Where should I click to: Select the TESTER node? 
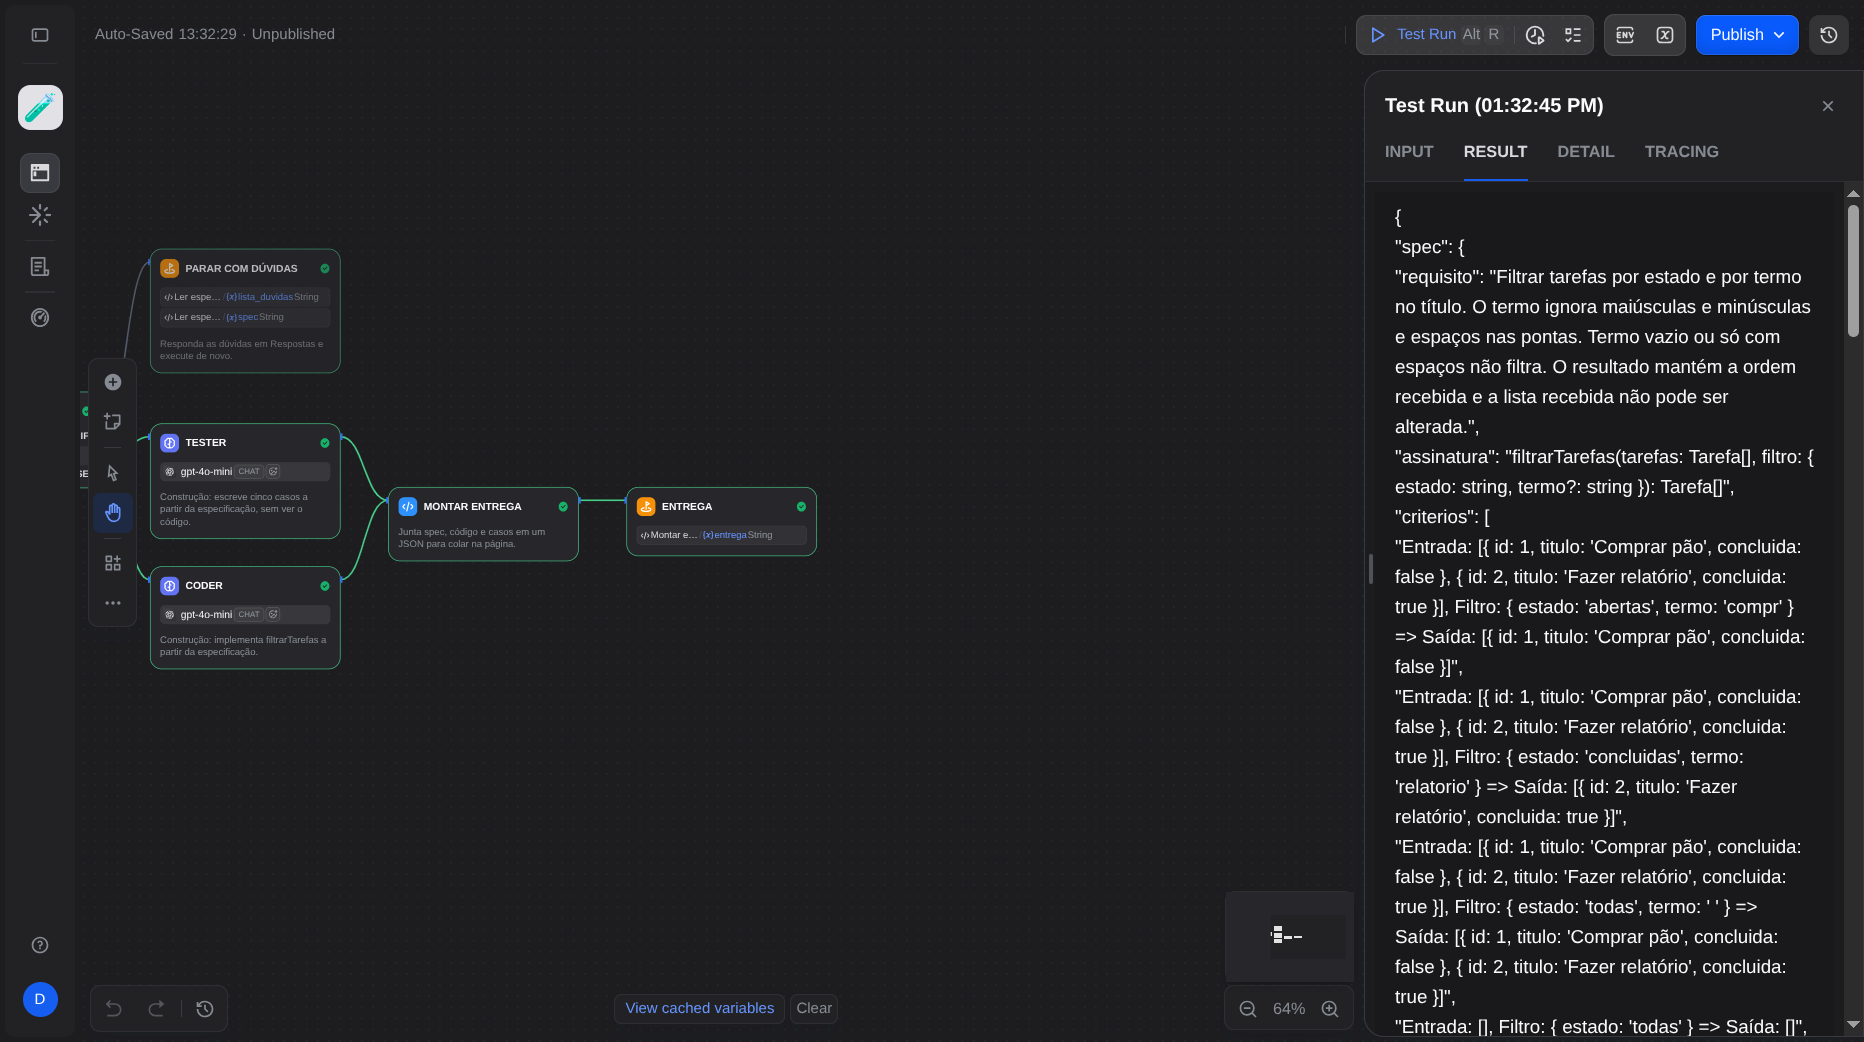(x=245, y=481)
